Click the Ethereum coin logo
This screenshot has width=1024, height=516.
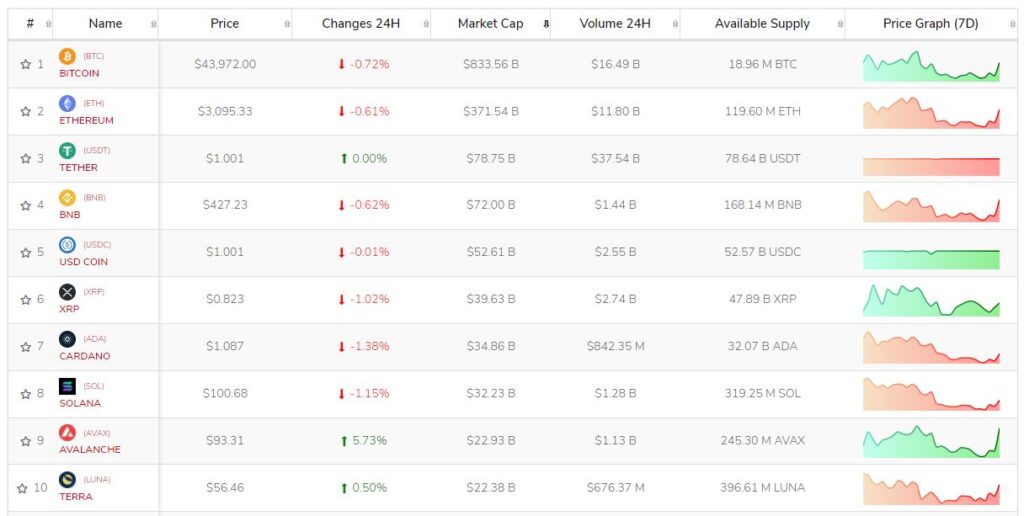[x=67, y=103]
